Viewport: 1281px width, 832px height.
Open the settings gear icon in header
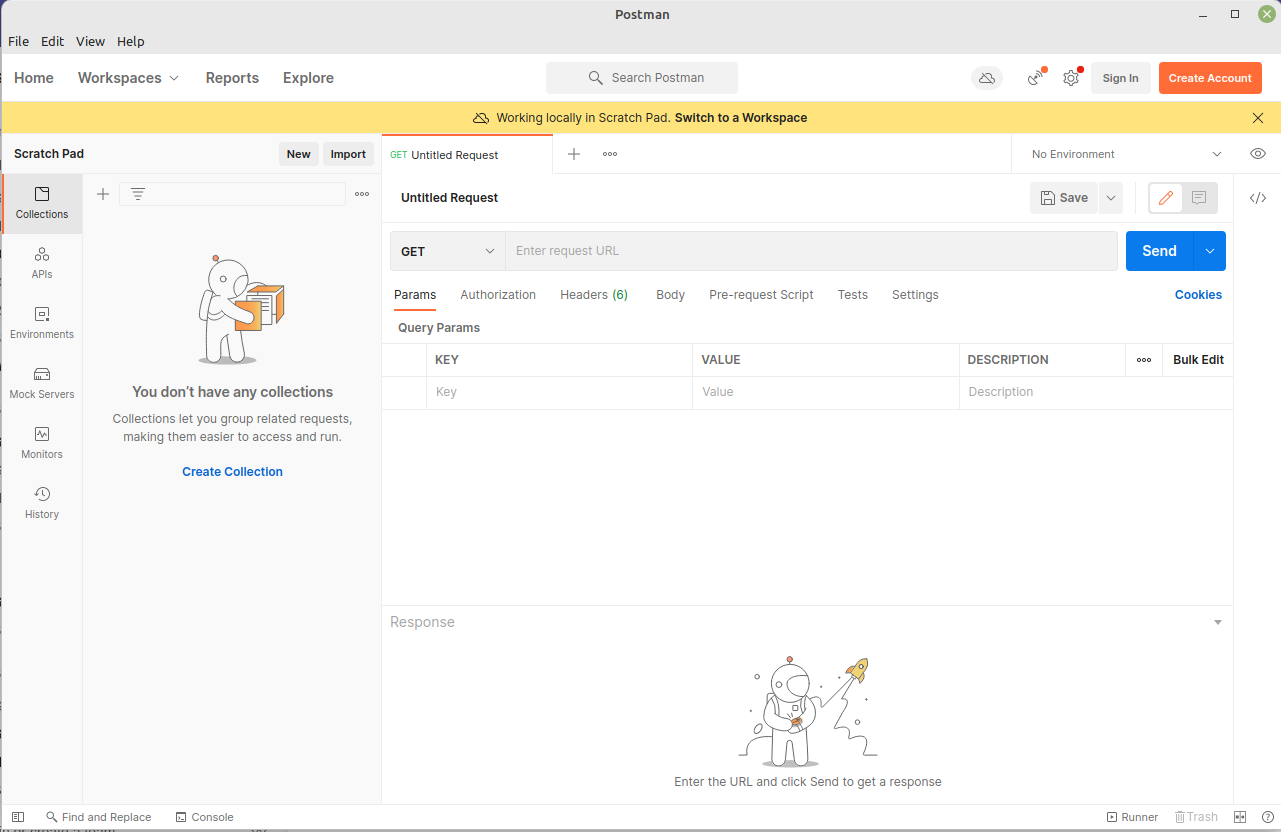click(1071, 78)
